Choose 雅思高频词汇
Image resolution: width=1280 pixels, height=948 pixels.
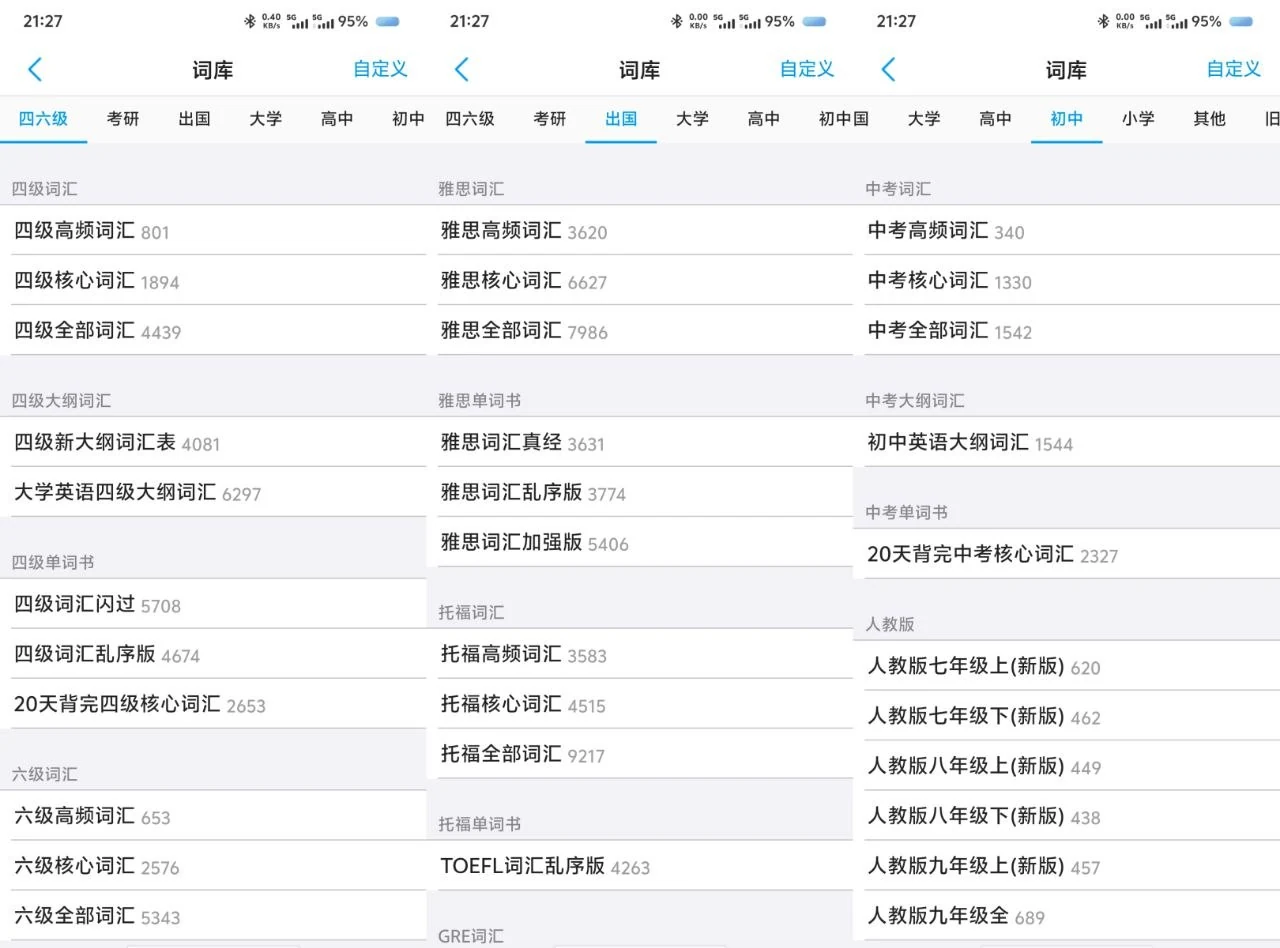tap(640, 231)
